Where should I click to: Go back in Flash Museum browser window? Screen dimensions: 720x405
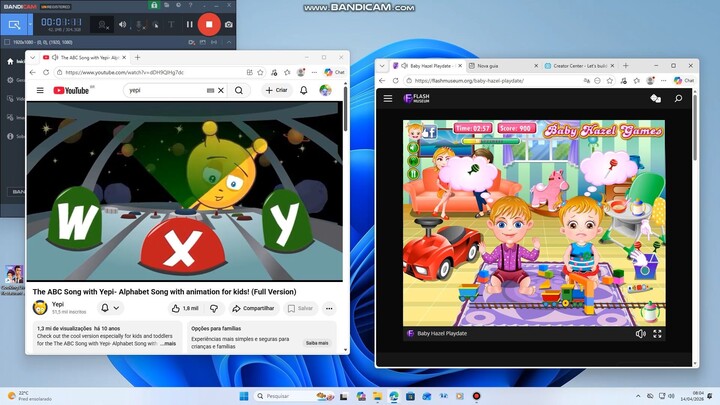(x=382, y=80)
